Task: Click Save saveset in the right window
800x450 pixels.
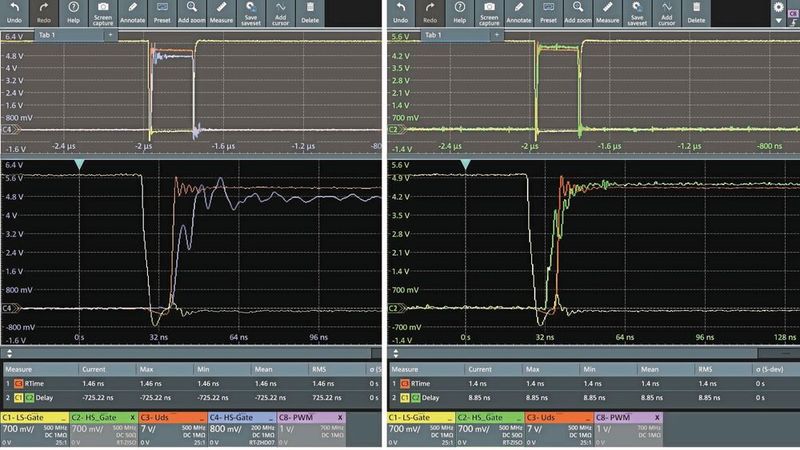Action: pyautogui.click(x=637, y=13)
